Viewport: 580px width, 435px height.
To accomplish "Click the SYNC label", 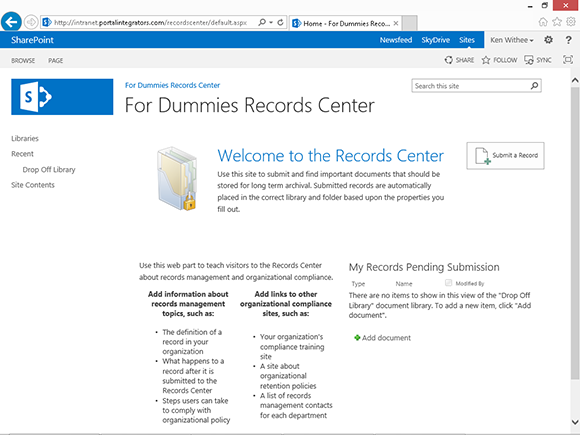I will 544,60.
